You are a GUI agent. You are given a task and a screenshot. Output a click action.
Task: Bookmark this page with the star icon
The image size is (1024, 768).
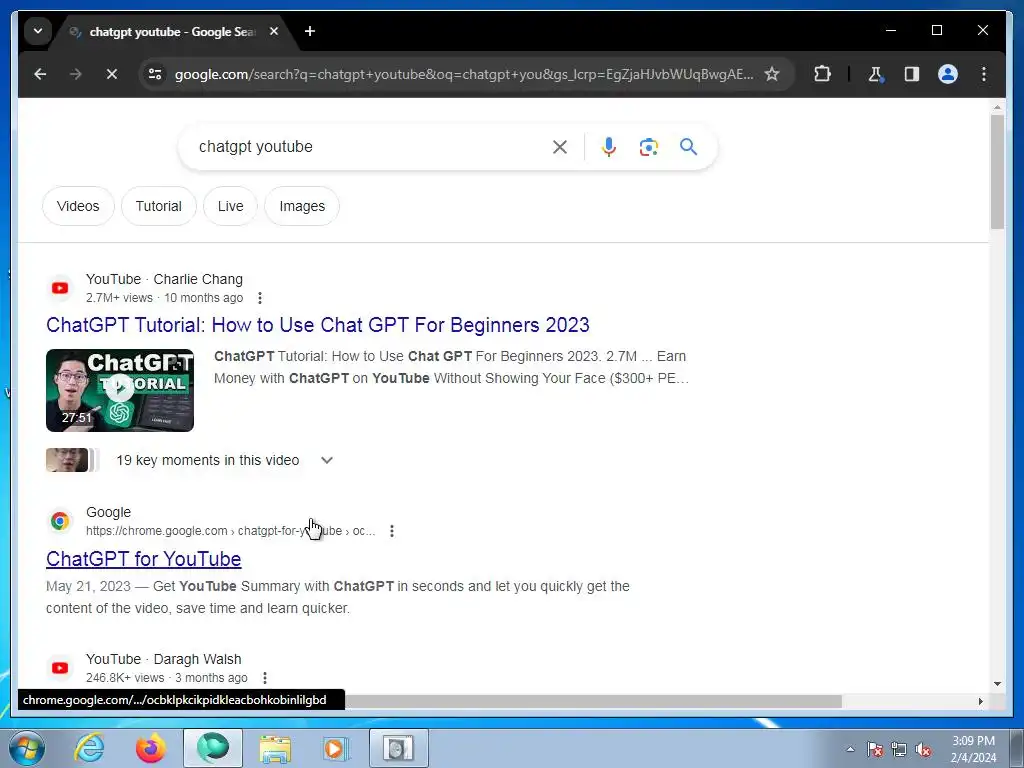772,74
